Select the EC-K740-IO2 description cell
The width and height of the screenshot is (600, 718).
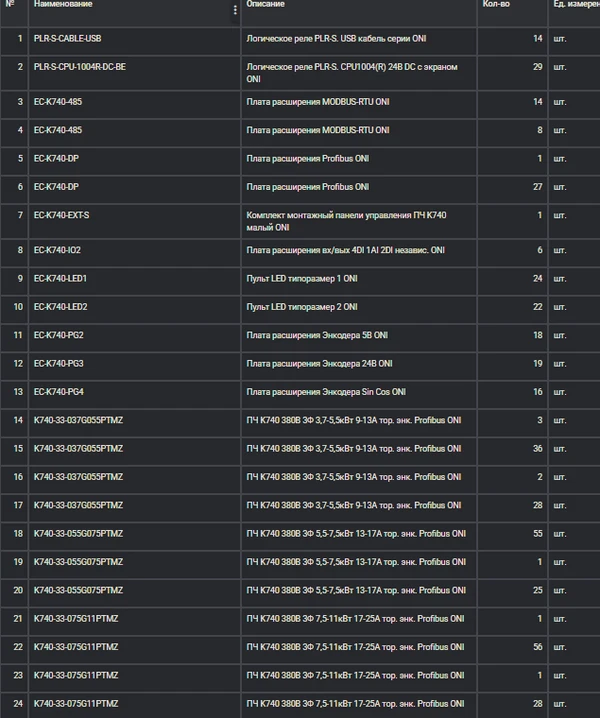[359, 253]
